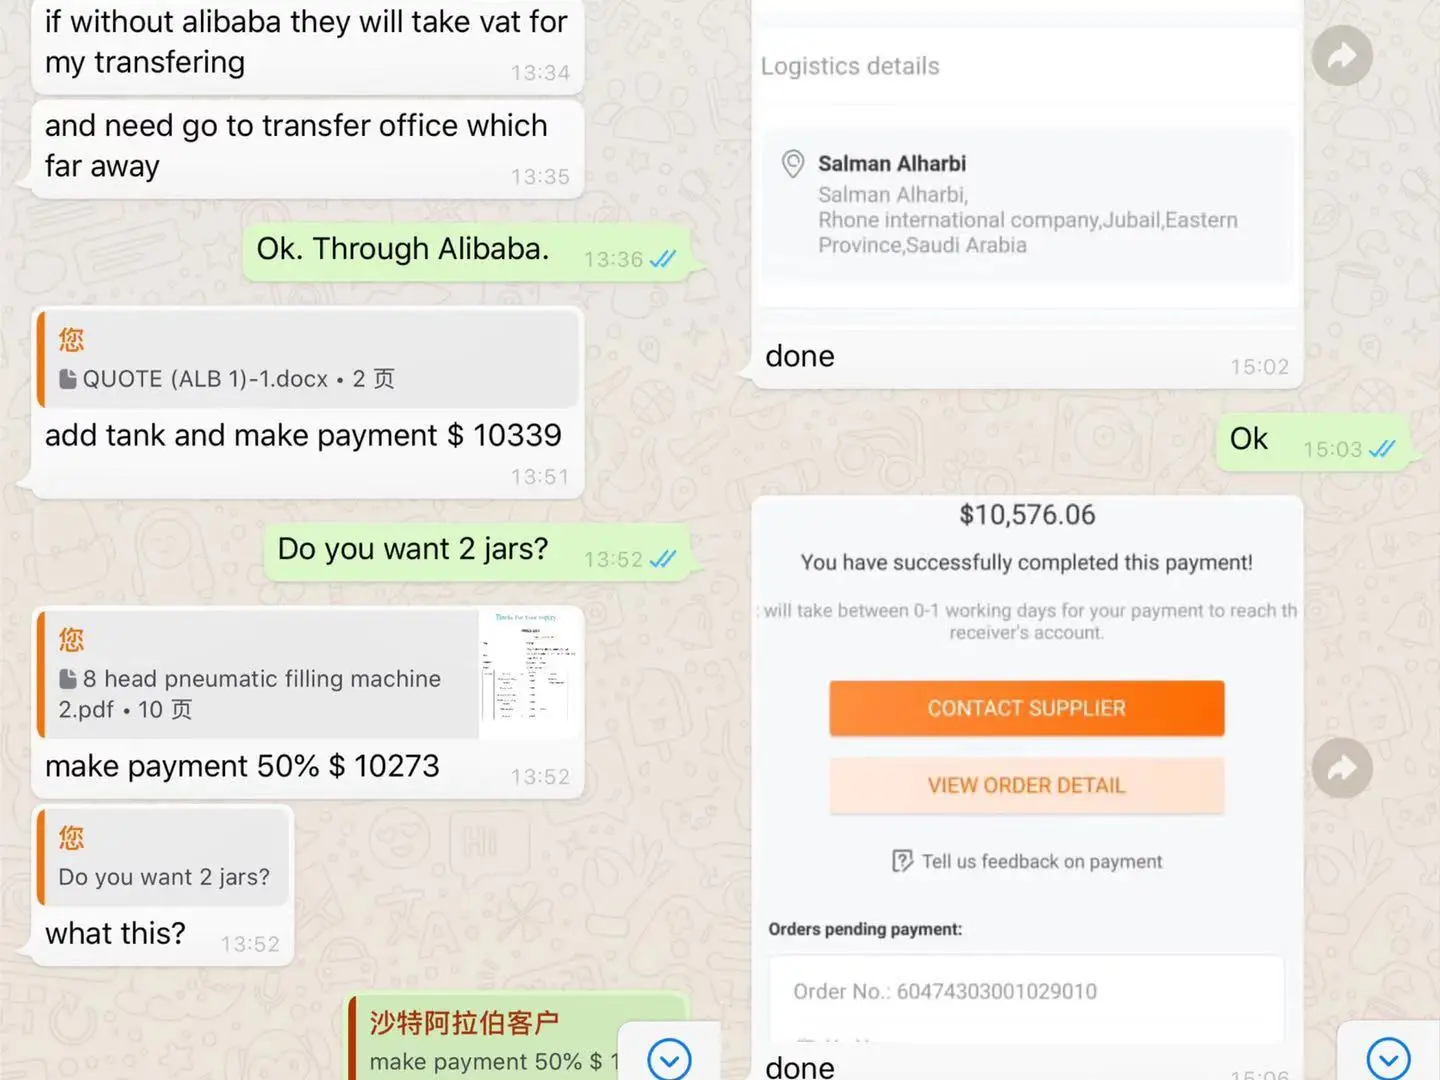Select the Order No. 60474303001029010 entry
Image resolution: width=1440 pixels, height=1080 pixels.
1026,991
